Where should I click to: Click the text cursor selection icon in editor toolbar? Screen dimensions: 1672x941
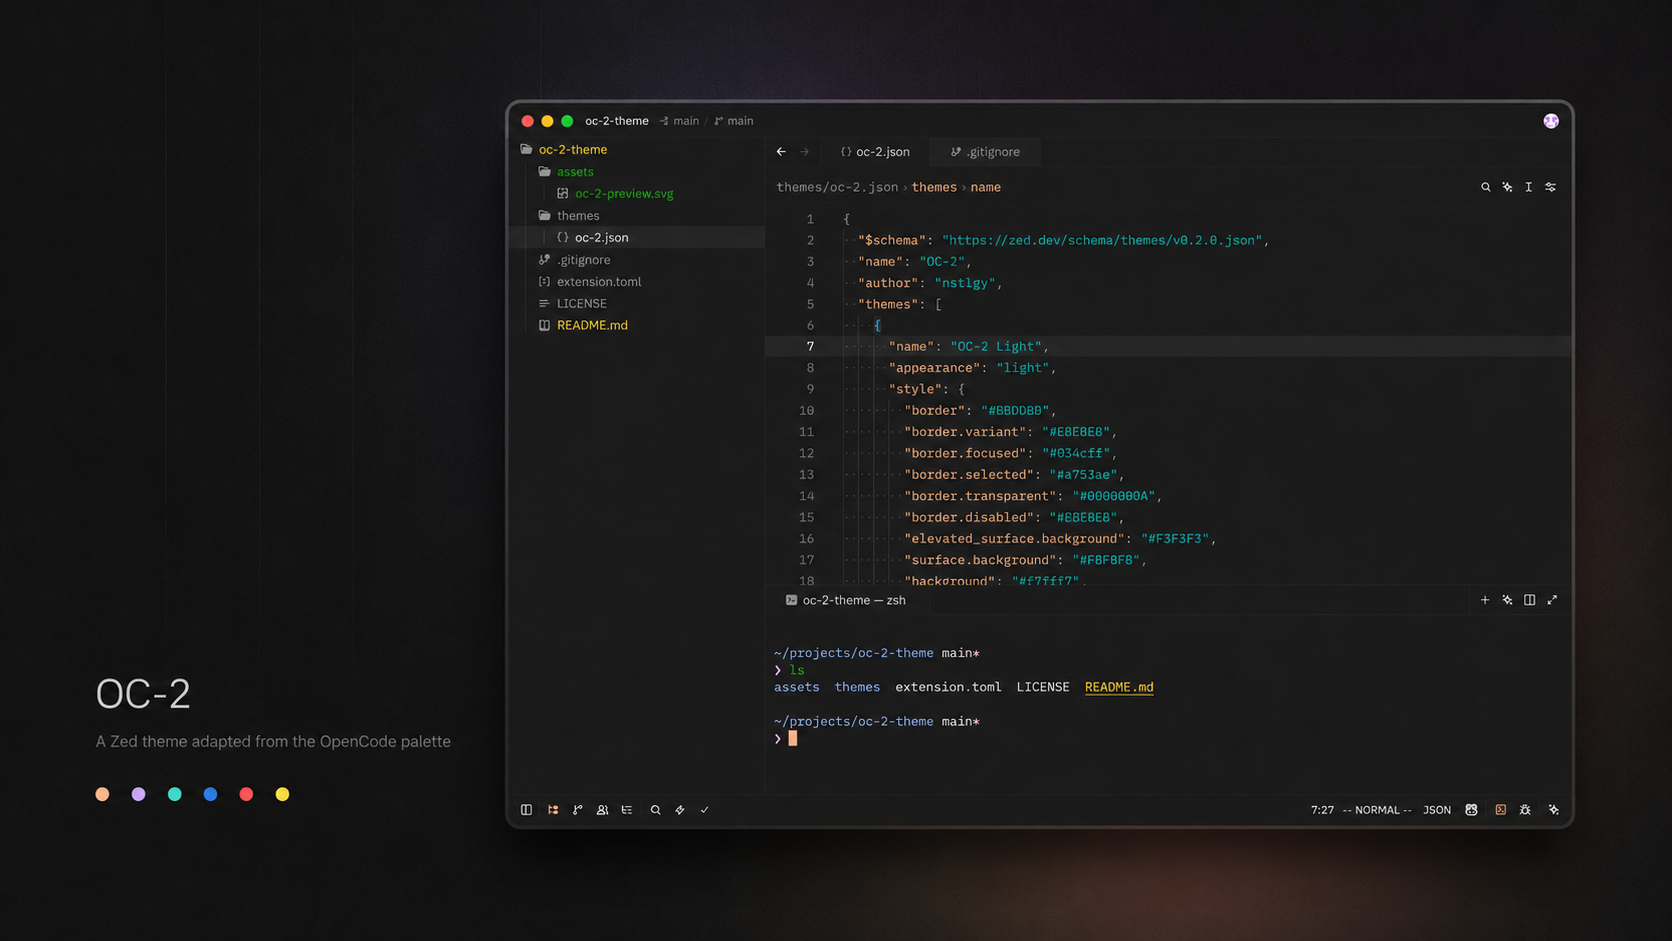coord(1528,187)
